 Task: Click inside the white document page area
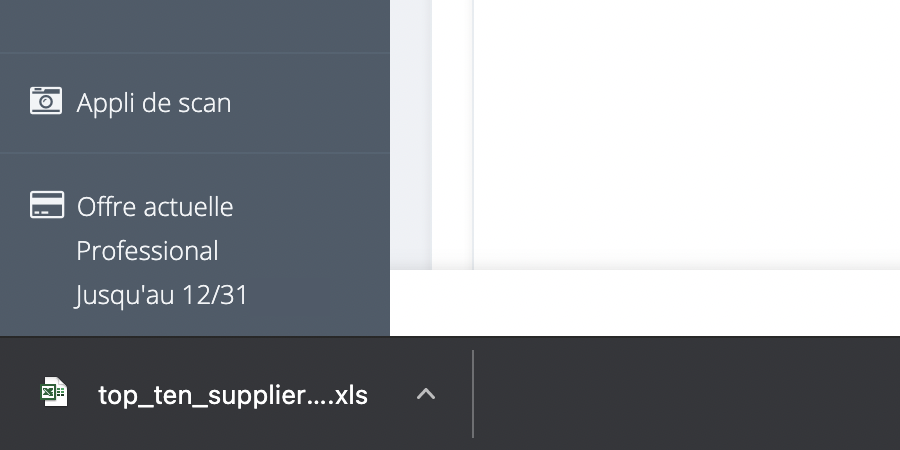pyautogui.click(x=686, y=134)
